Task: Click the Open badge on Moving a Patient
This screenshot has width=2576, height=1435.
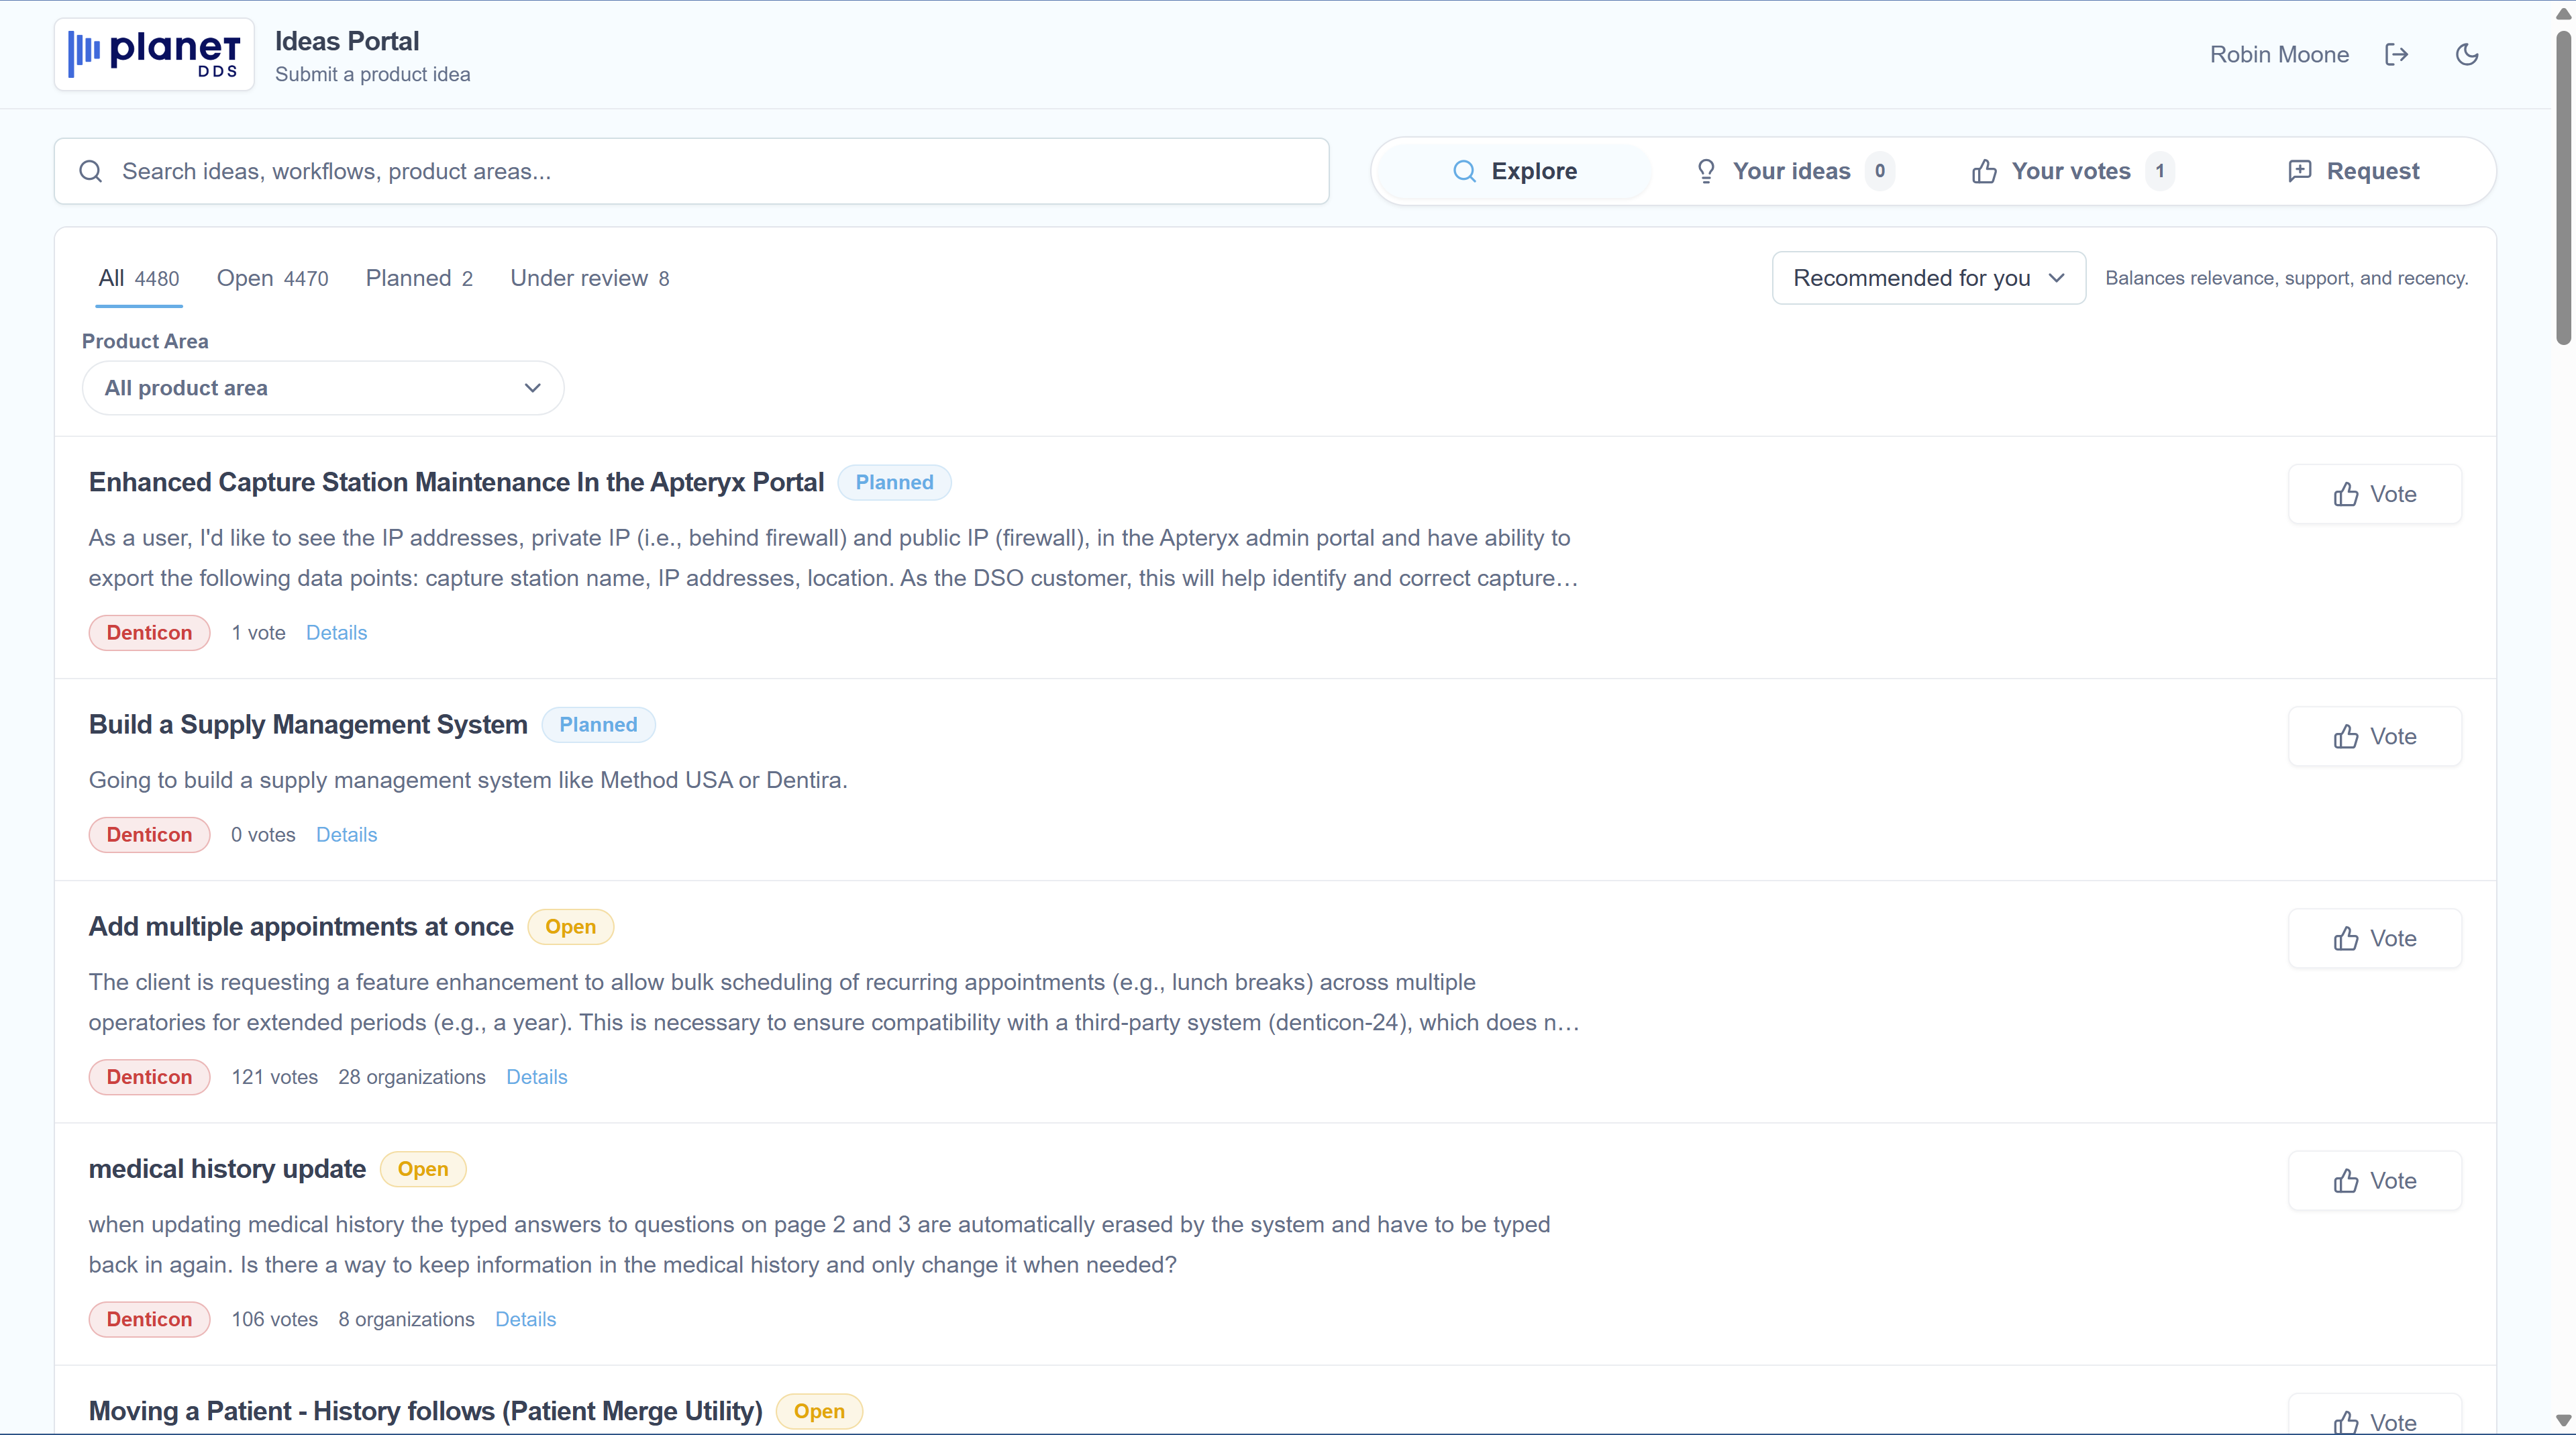Action: (x=819, y=1411)
